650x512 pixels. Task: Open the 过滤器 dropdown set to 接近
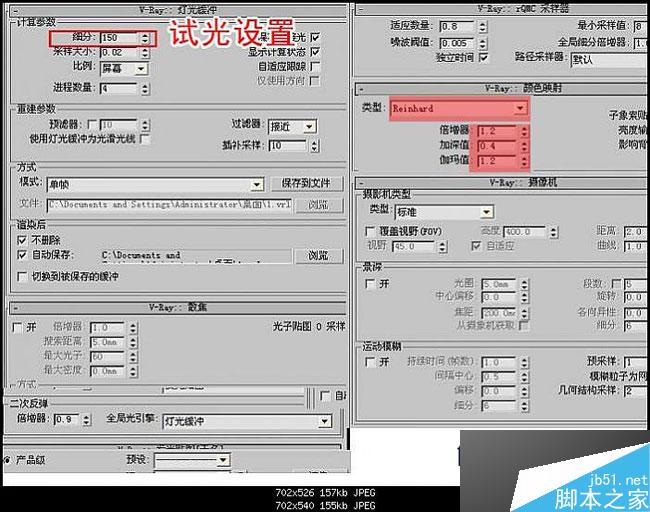293,126
